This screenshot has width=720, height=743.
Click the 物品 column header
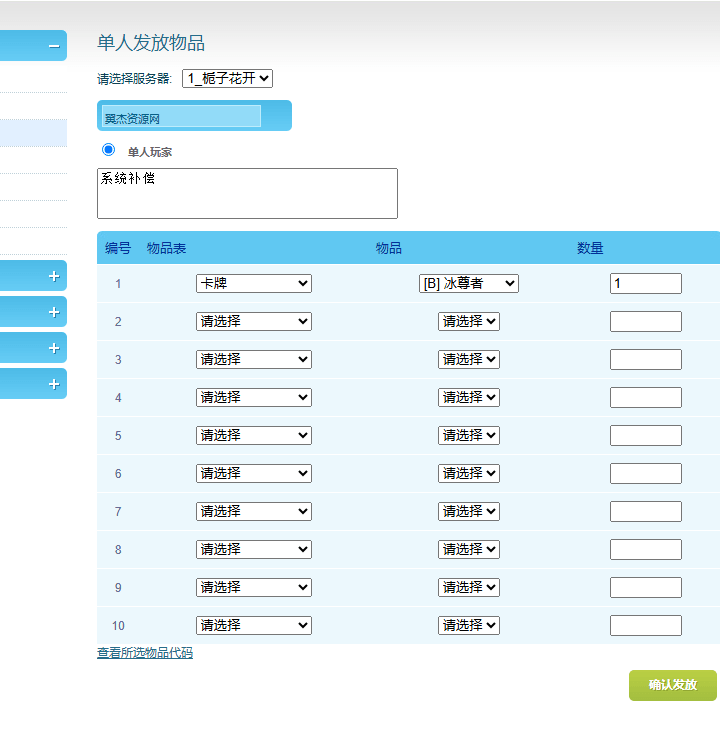[x=389, y=248]
